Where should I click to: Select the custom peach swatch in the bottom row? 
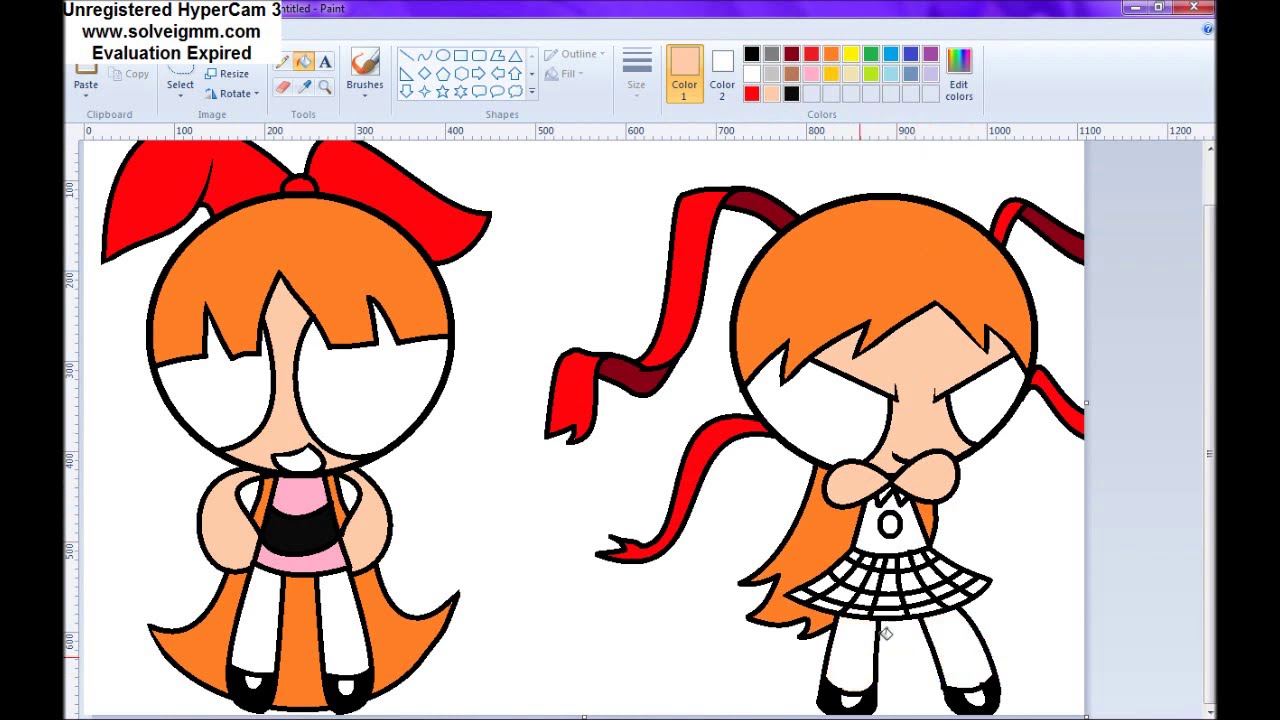(x=772, y=94)
